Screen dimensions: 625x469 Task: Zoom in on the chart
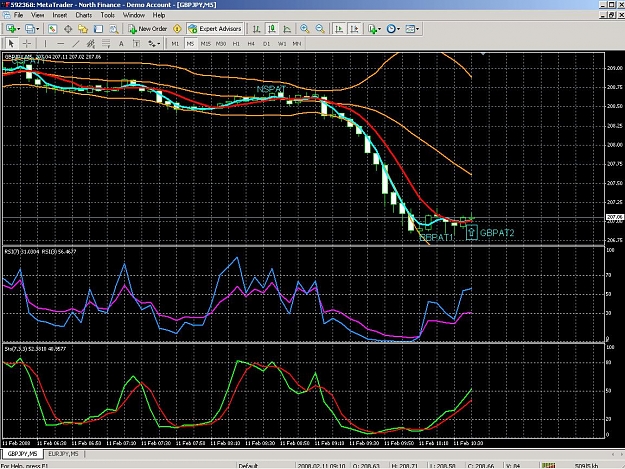click(305, 29)
